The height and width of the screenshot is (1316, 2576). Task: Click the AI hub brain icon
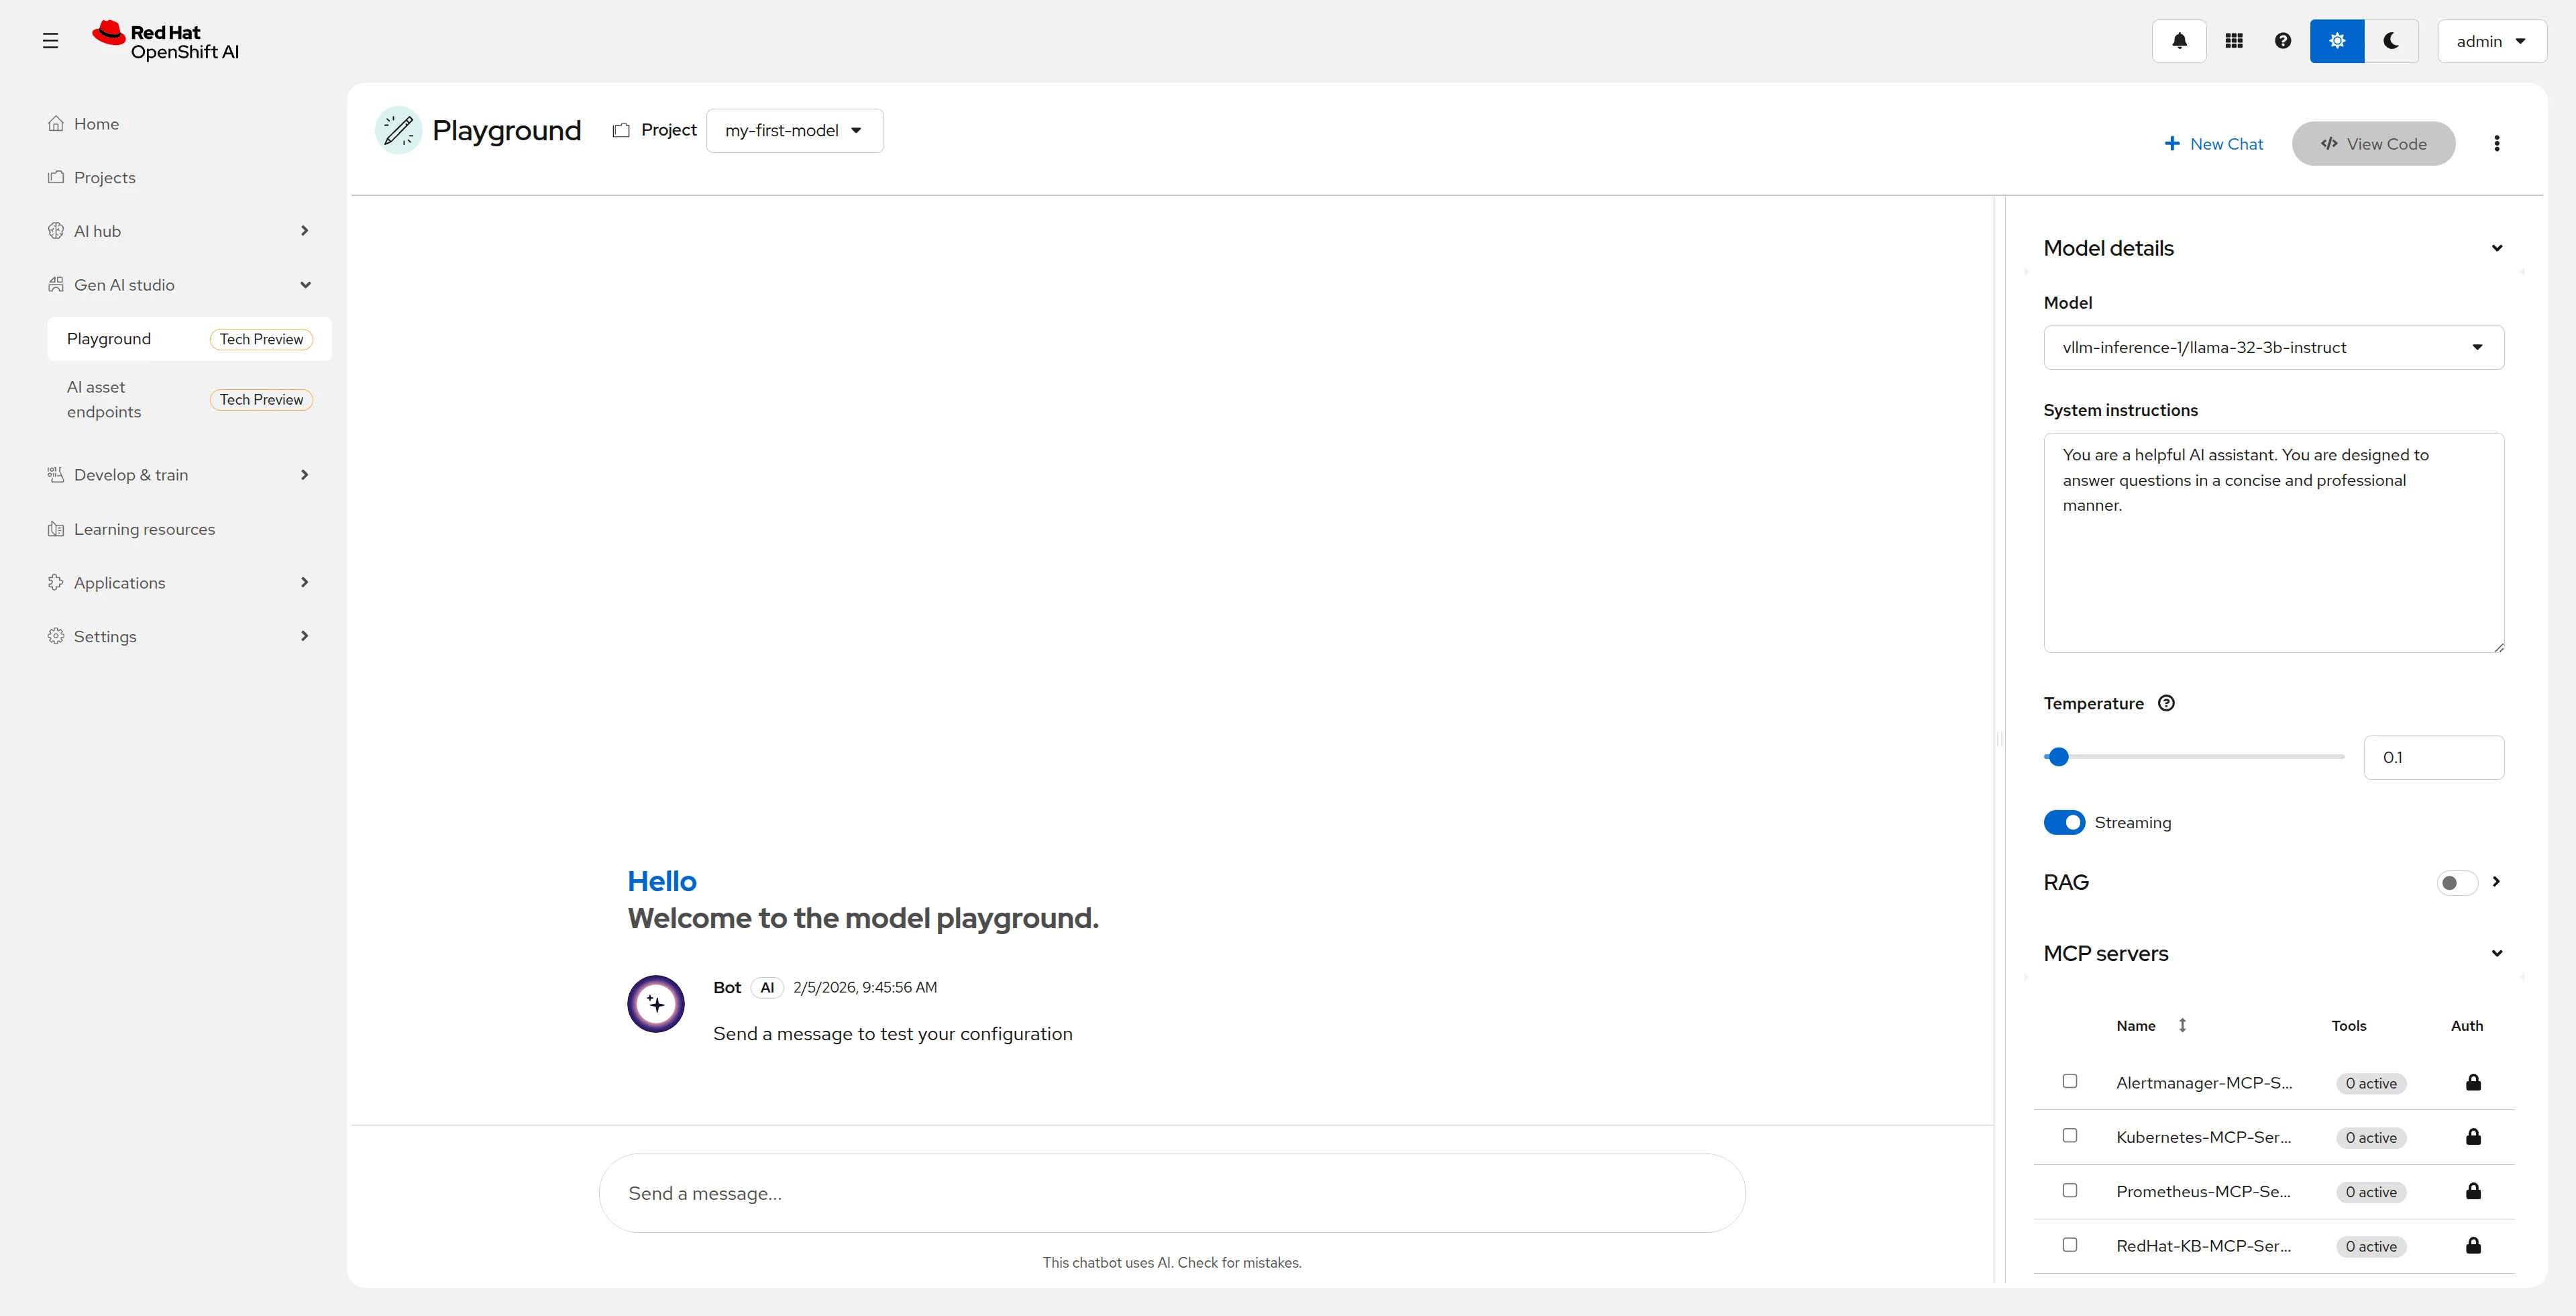[56, 231]
